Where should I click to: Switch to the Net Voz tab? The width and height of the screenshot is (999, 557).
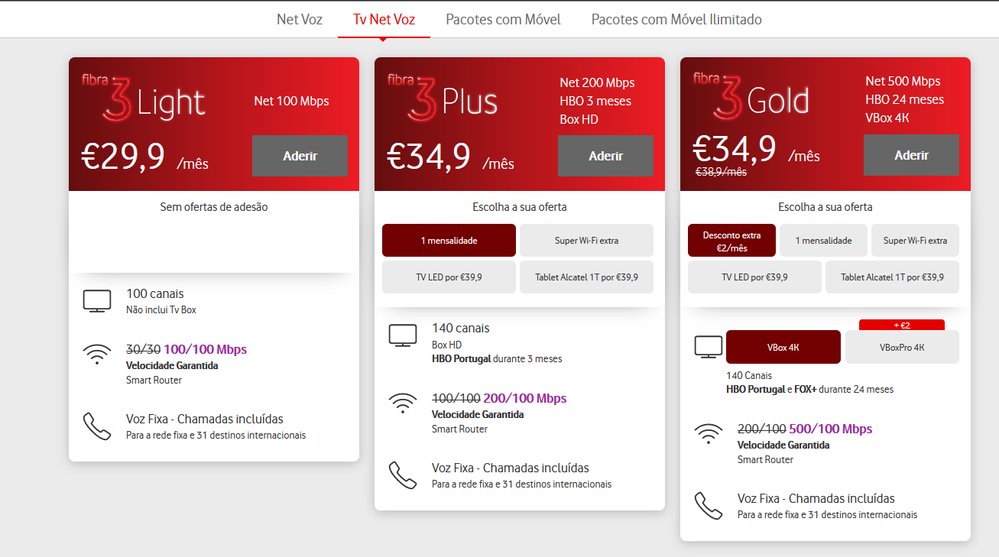[x=299, y=19]
